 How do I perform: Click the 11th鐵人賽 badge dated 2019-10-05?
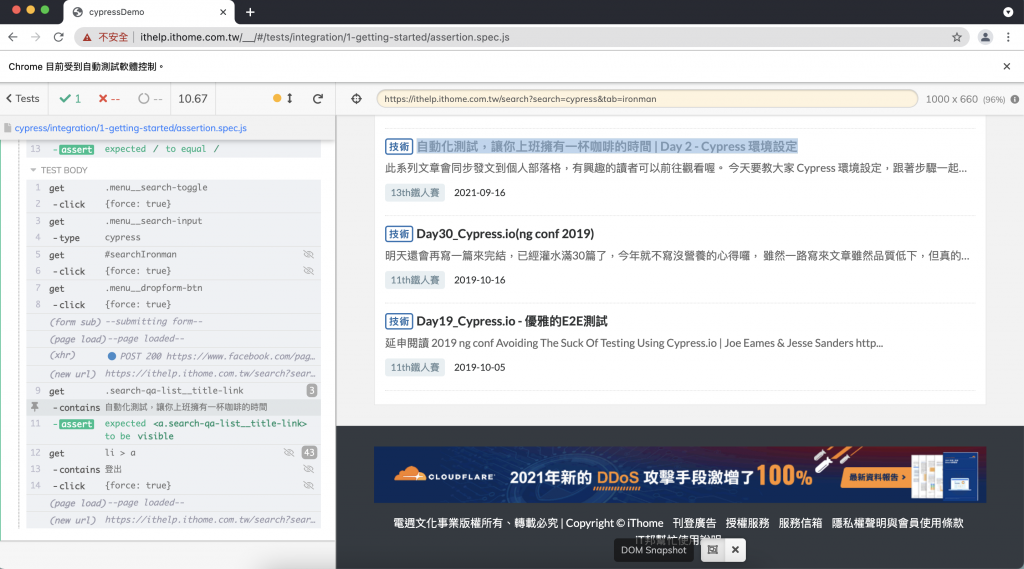click(415, 368)
